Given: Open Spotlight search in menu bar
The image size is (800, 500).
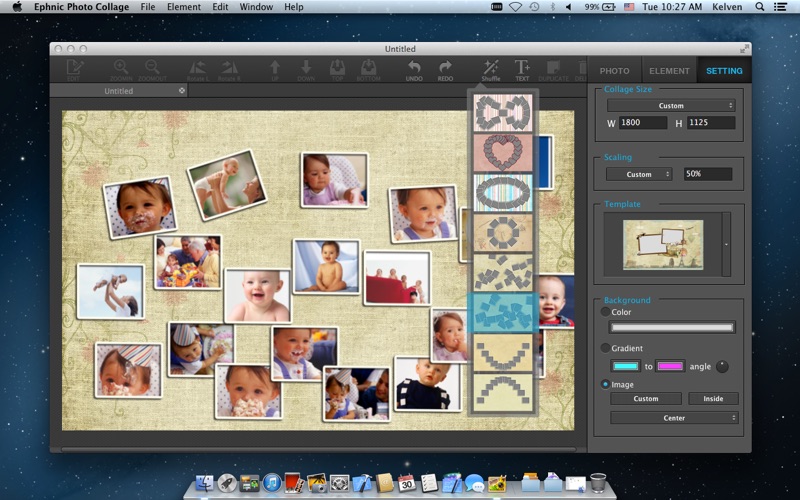Looking at the screenshot, I should tap(759, 7).
